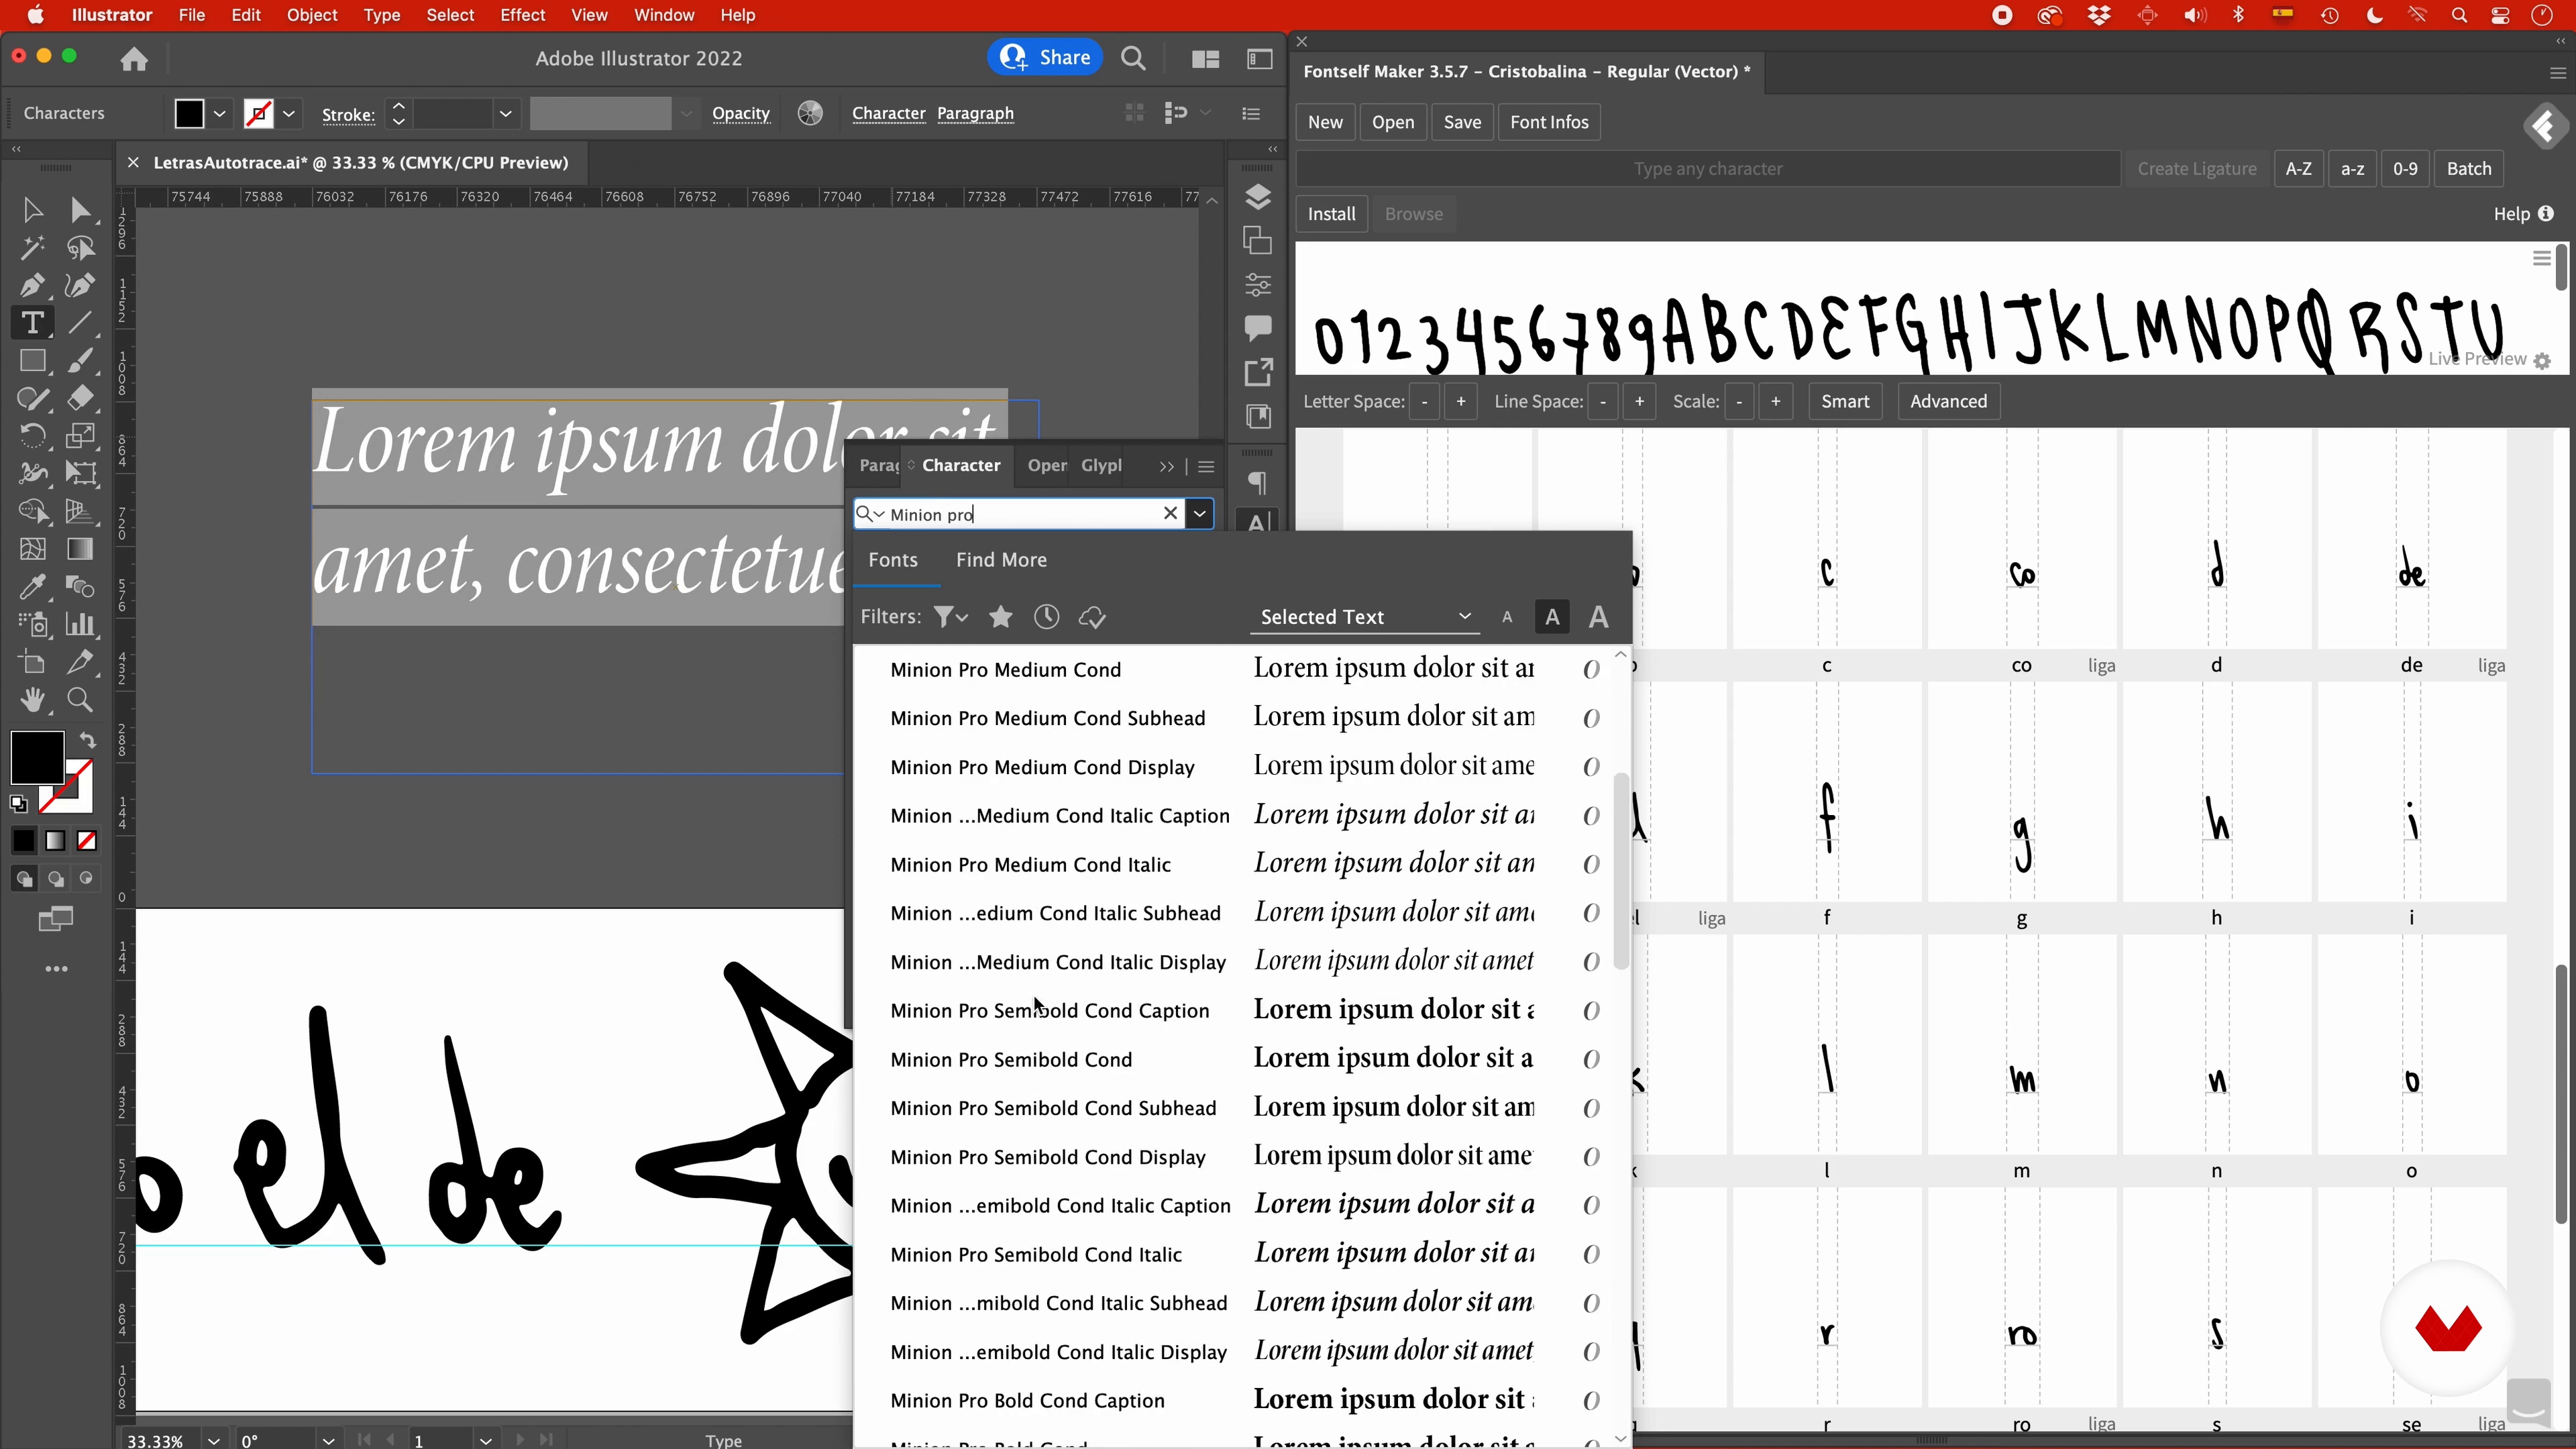Switch to the Find More tab
Image resolution: width=2576 pixels, height=1449 pixels.
coord(1001,560)
